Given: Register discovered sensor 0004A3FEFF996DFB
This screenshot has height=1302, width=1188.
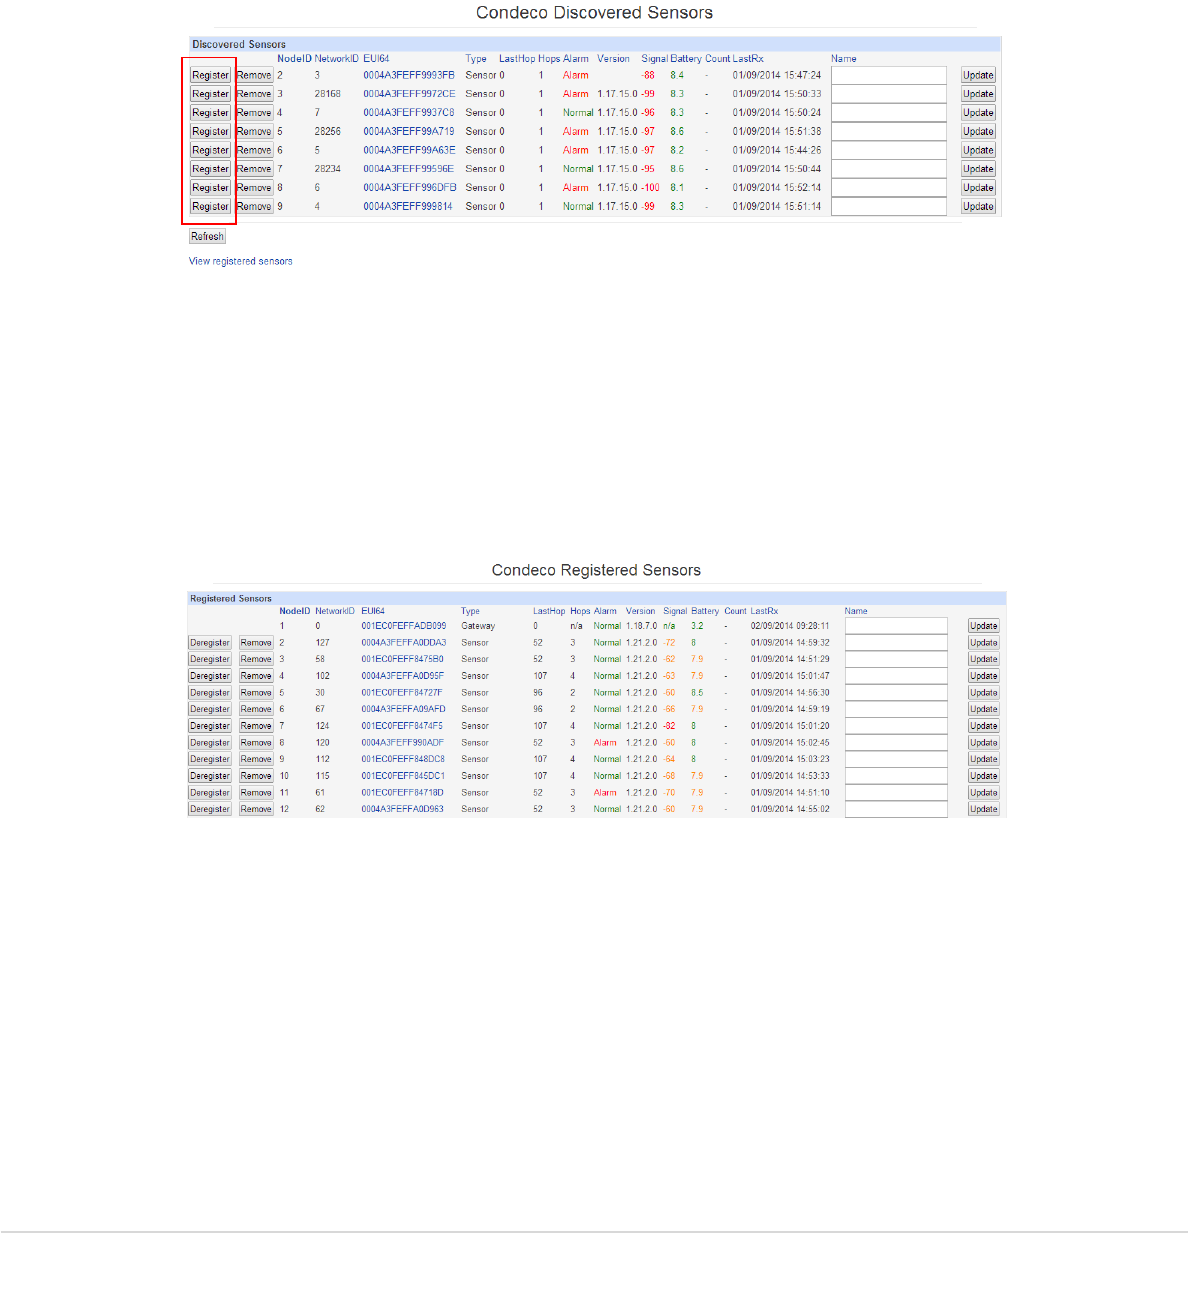Looking at the screenshot, I should (x=210, y=188).
